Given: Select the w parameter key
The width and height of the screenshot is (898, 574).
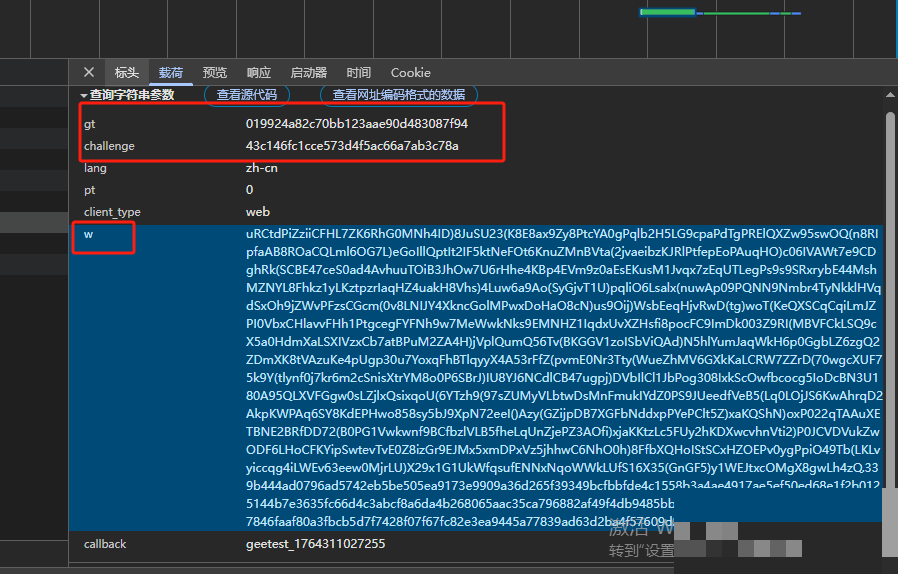Looking at the screenshot, I should (x=88, y=235).
